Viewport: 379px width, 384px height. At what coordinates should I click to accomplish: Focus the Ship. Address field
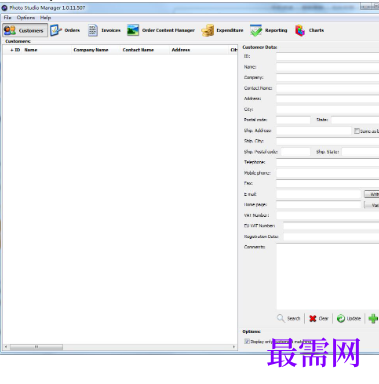click(x=314, y=131)
